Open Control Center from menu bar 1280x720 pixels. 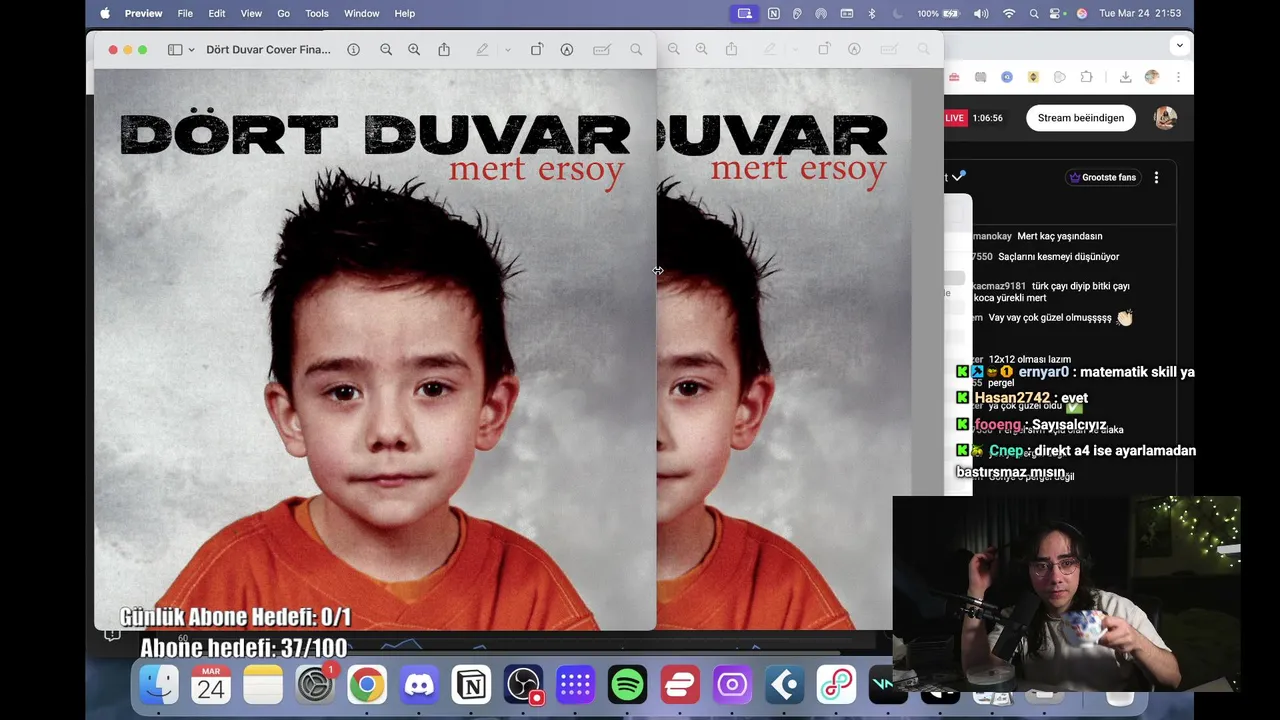click(1058, 13)
